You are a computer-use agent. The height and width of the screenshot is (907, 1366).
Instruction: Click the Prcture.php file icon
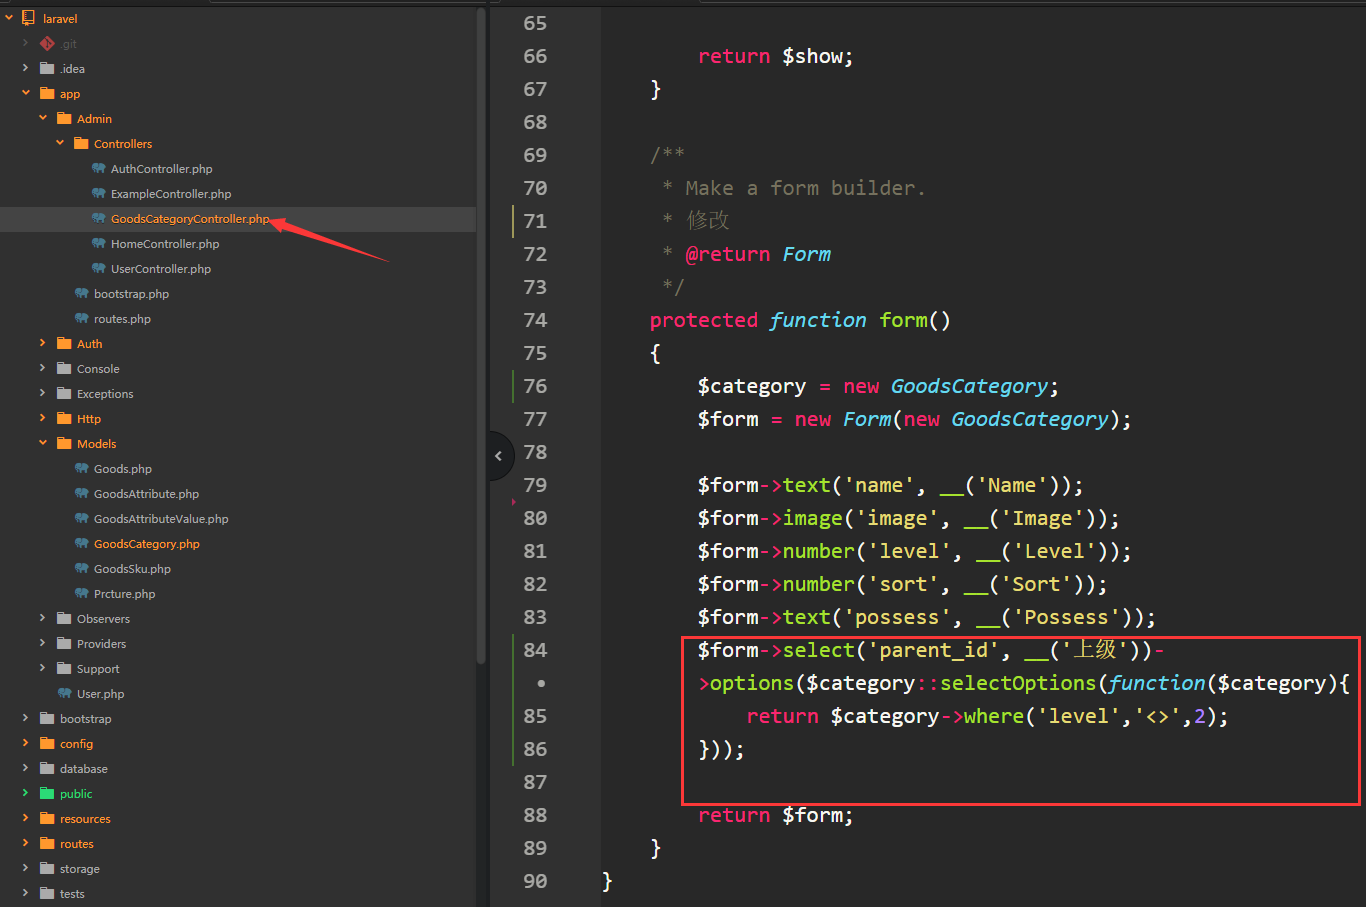point(81,593)
